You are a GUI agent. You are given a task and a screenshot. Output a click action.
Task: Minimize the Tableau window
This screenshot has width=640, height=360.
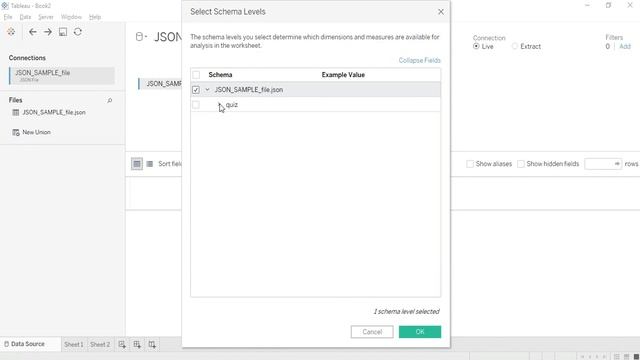click(587, 5)
